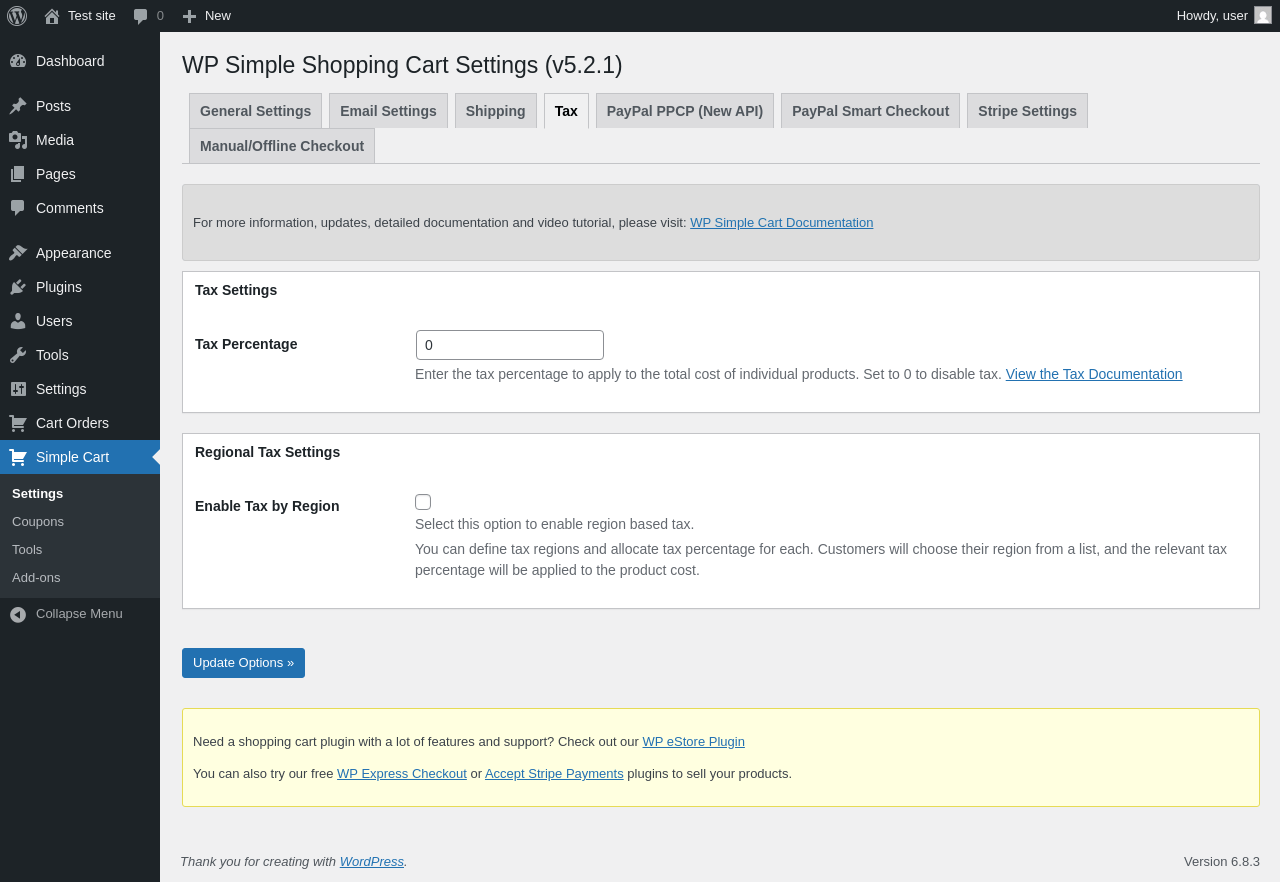Open the Dashboard gauge icon

click(18, 61)
